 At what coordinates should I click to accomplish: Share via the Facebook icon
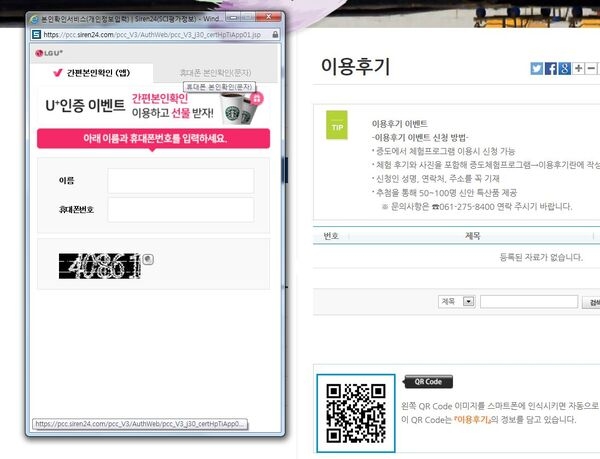coord(551,68)
